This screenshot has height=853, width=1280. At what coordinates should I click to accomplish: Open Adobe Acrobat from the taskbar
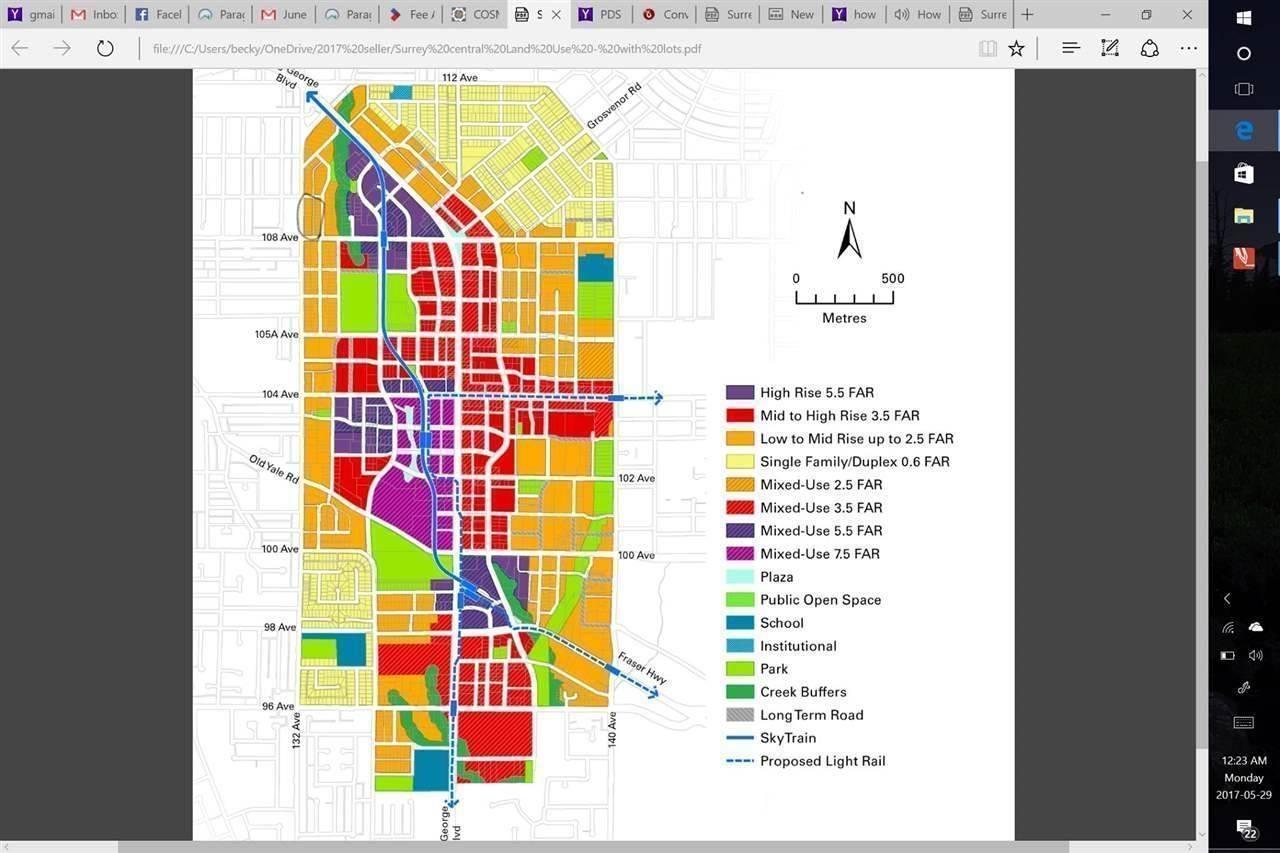[1243, 258]
